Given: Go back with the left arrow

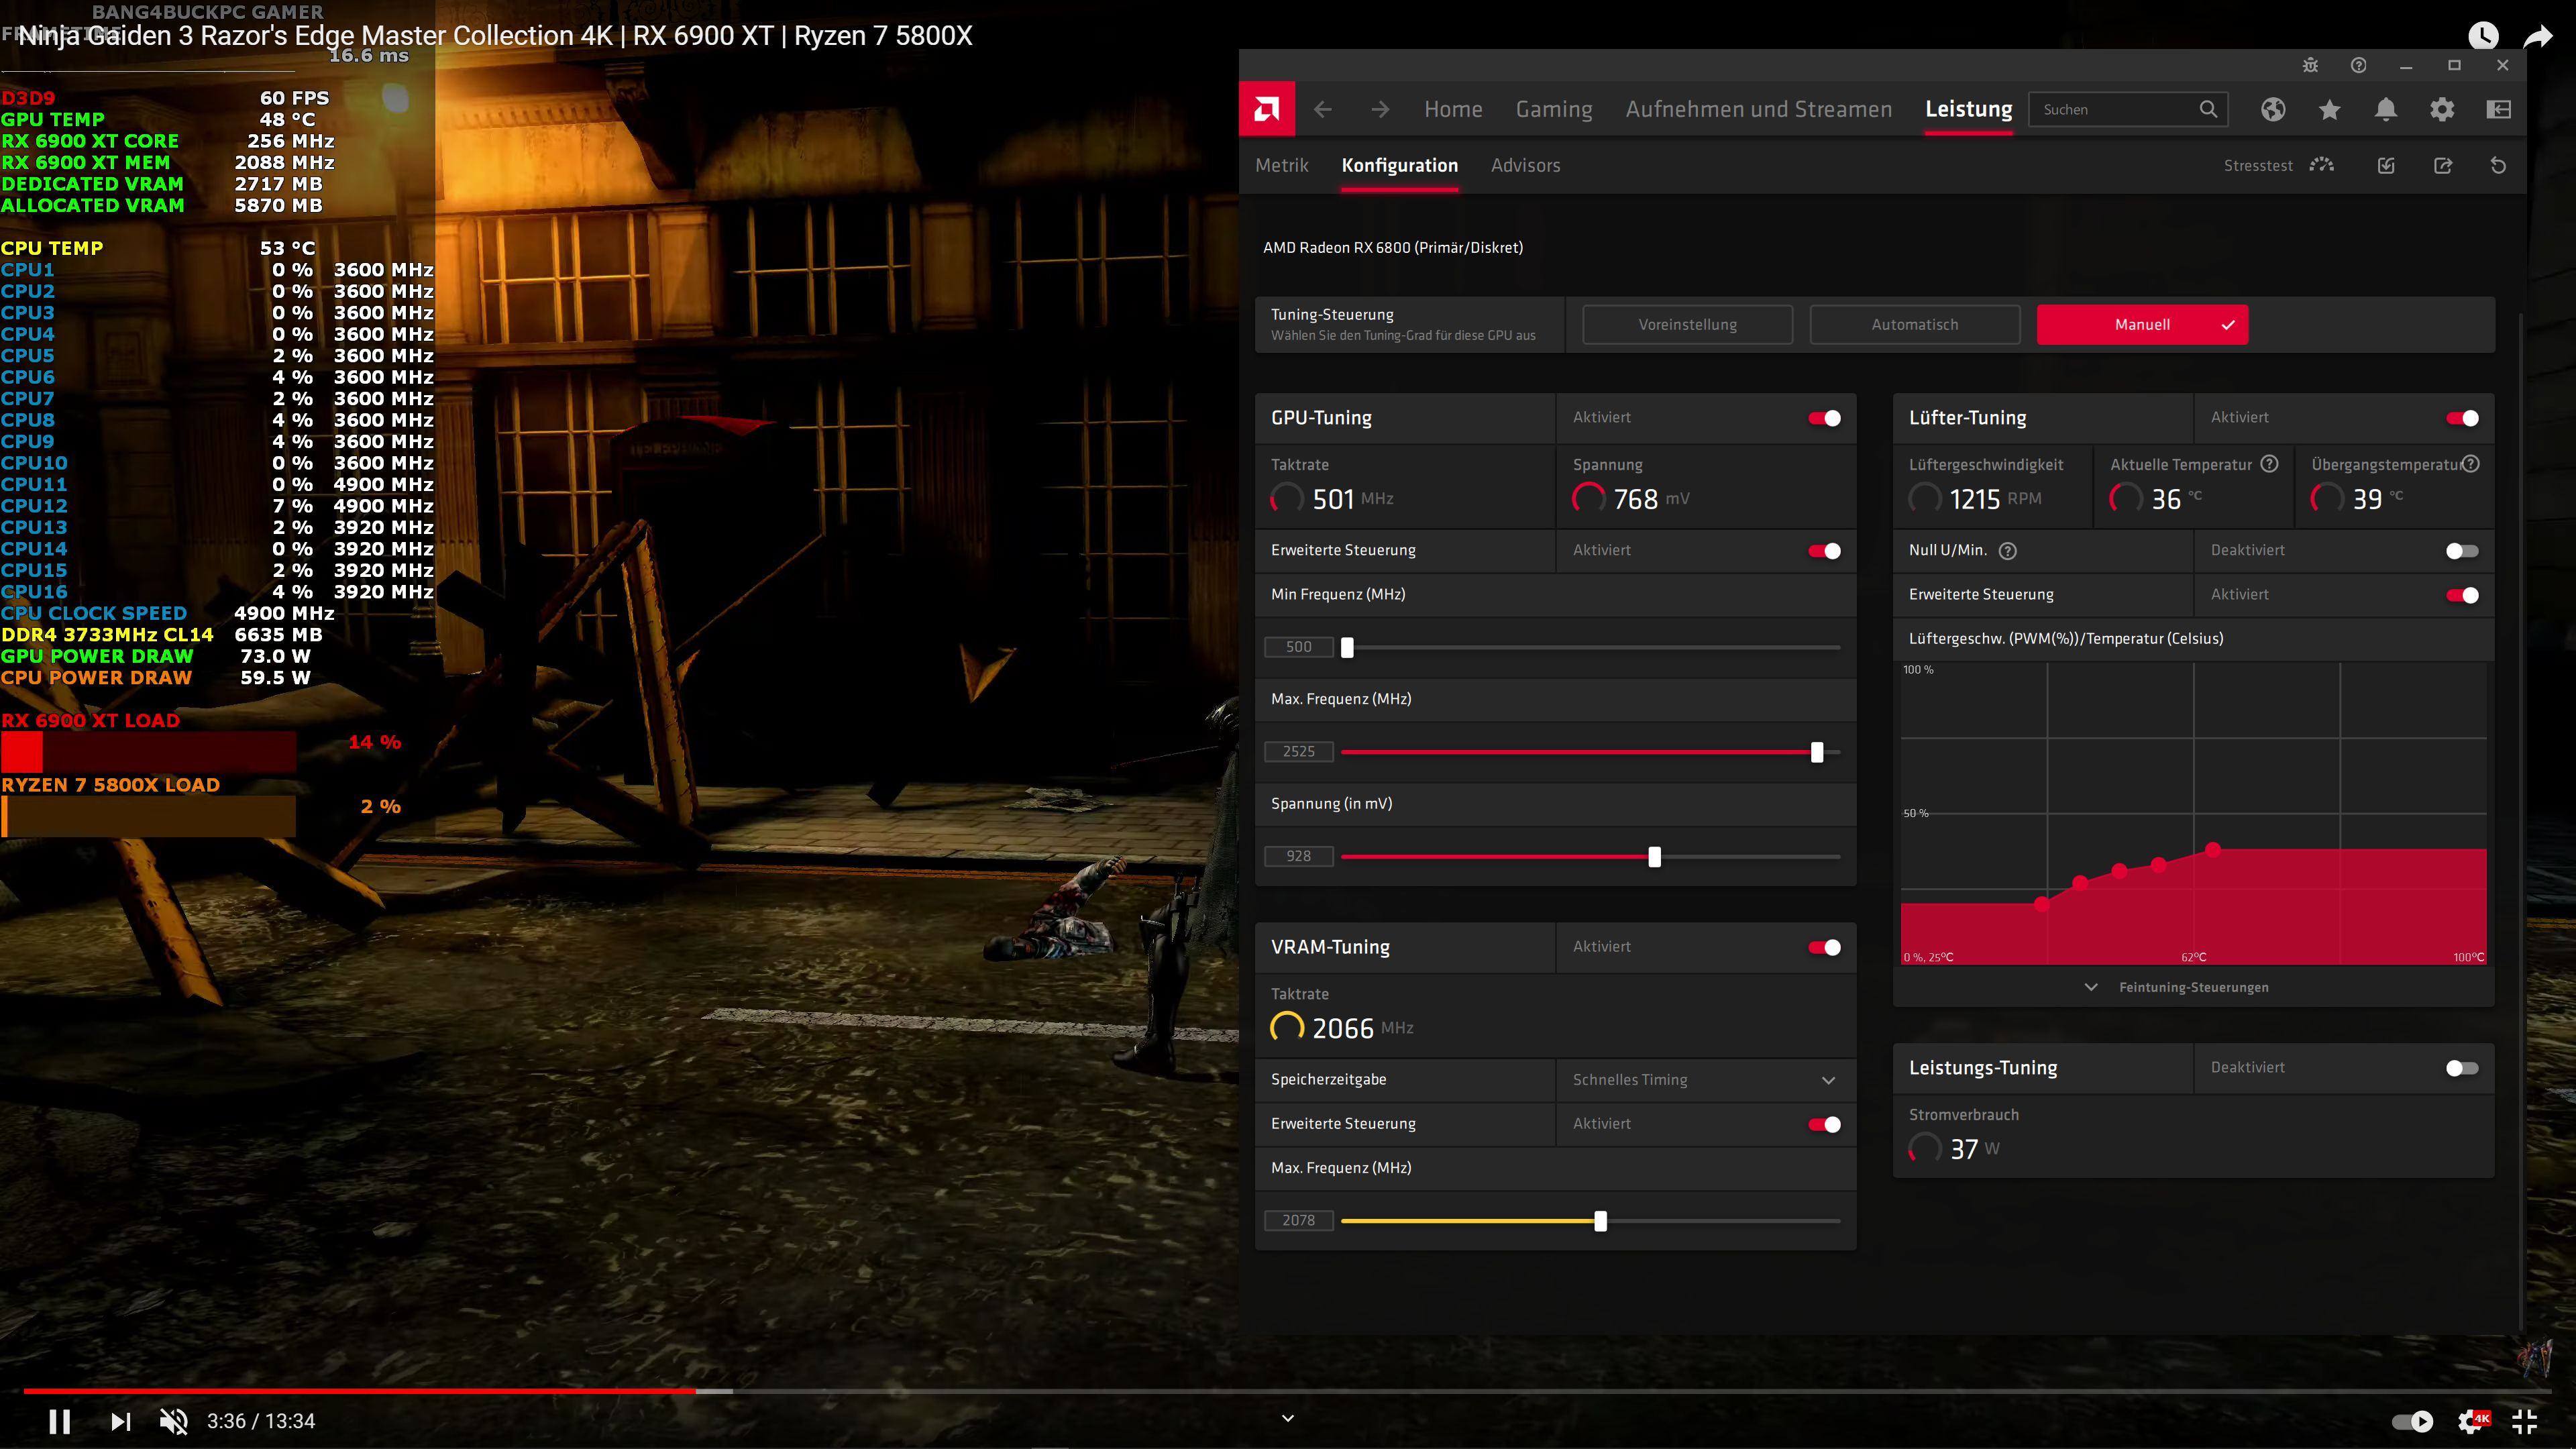Looking at the screenshot, I should (1322, 109).
